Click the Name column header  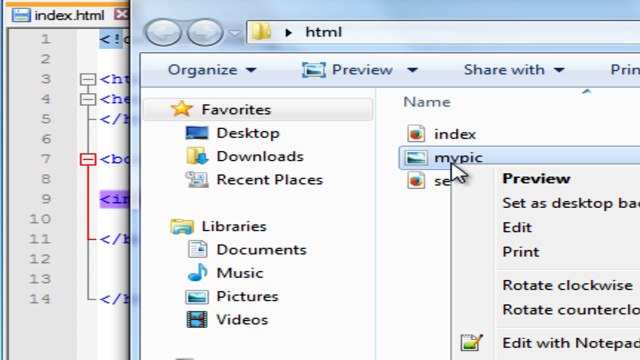tap(427, 102)
